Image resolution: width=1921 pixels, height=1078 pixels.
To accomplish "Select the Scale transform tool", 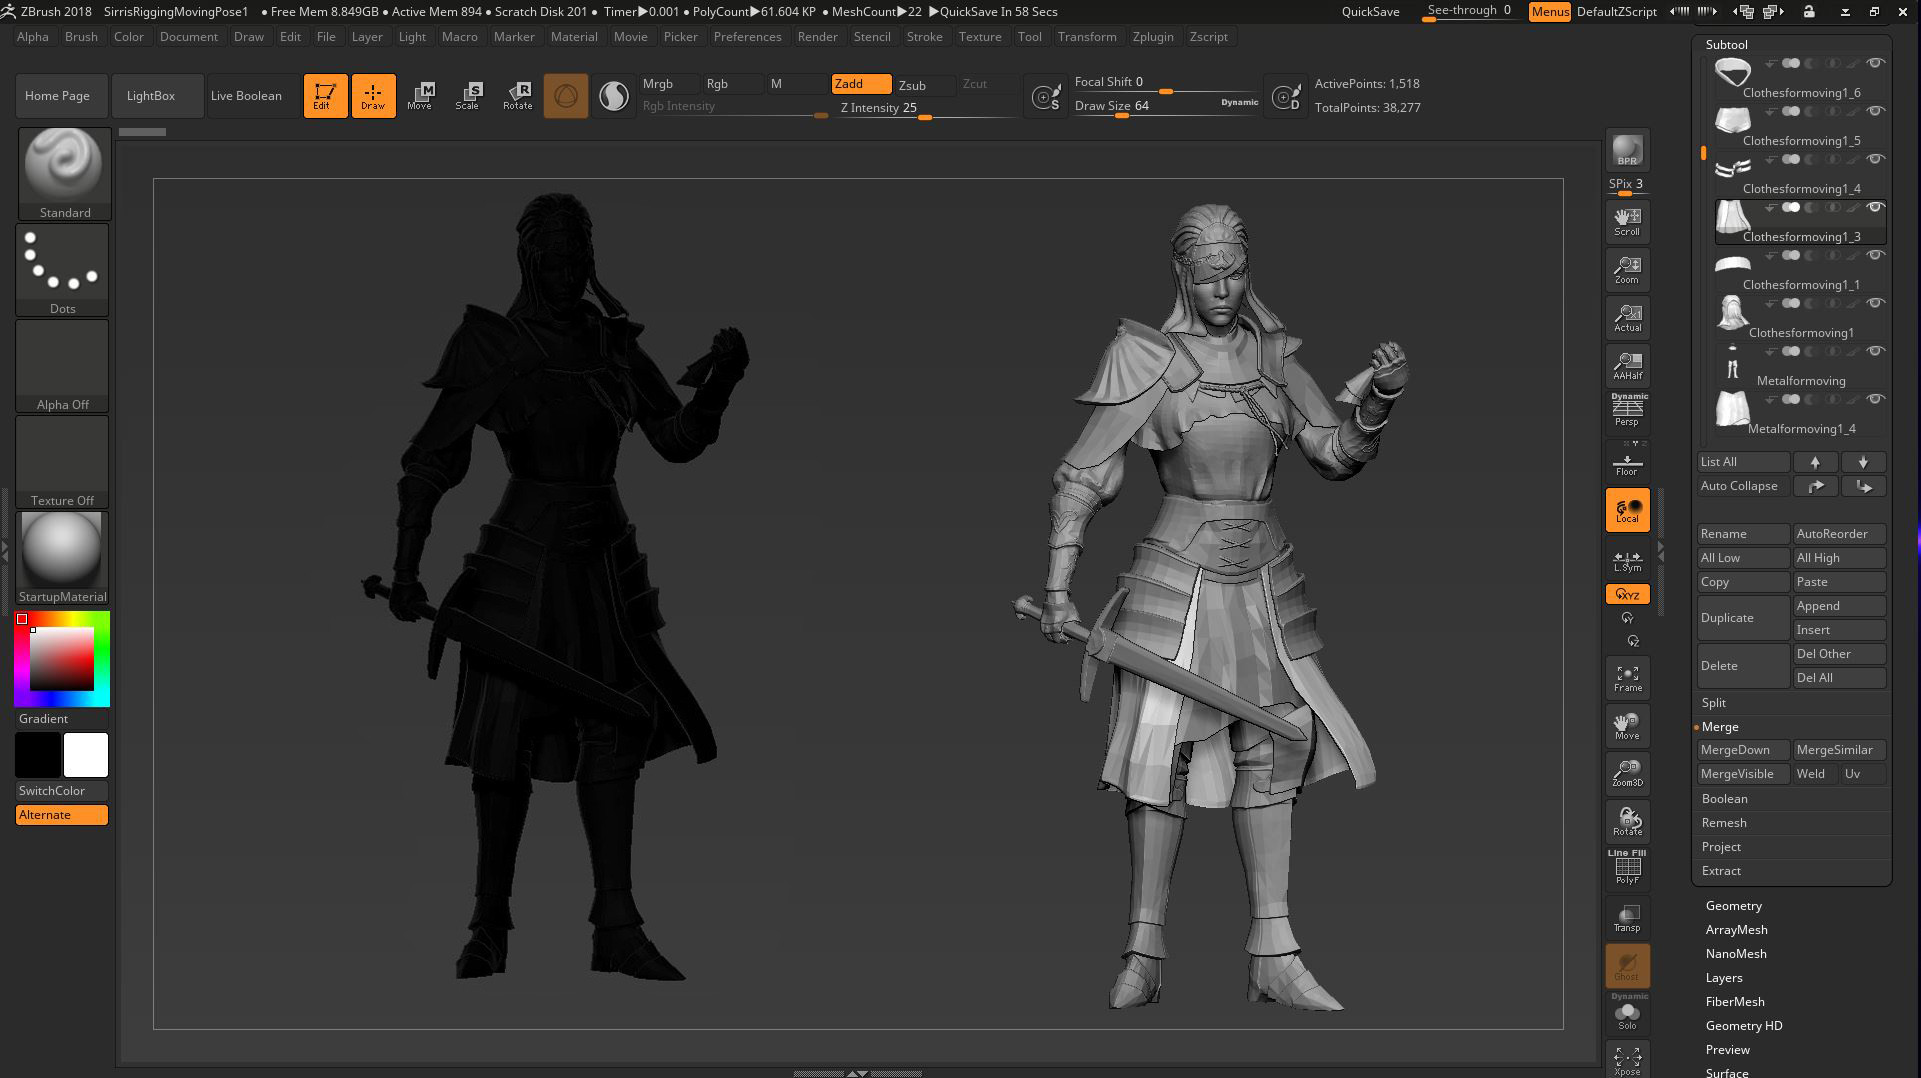I will click(468, 96).
